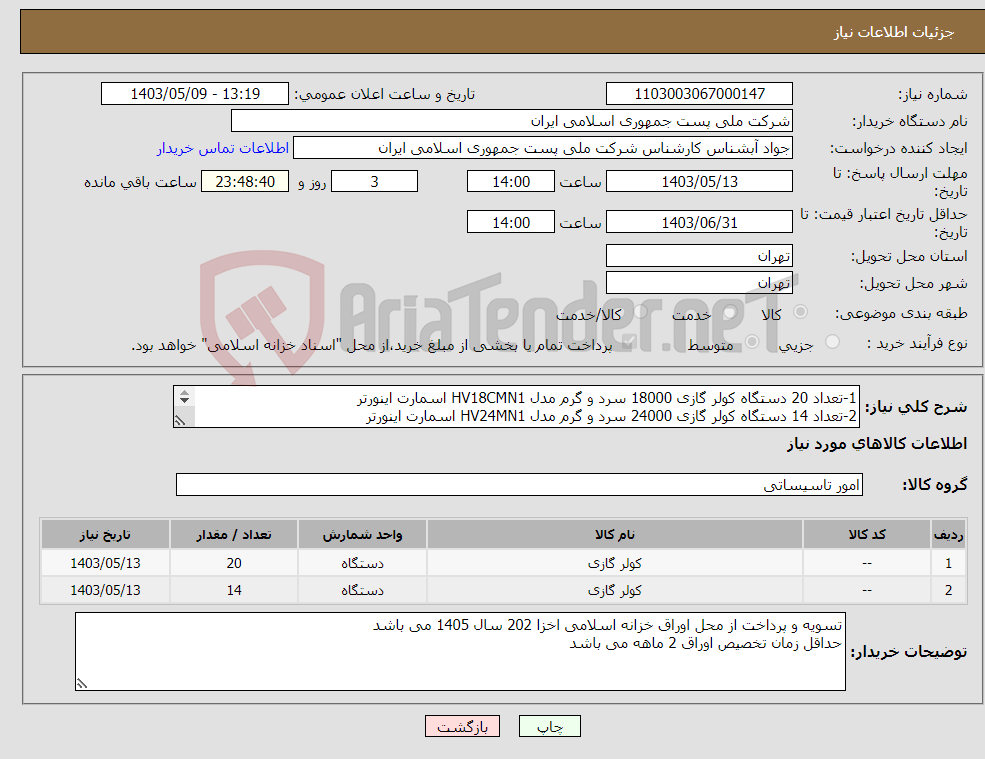Click the request creator field
Screen dimensions: 985x759
pos(543,148)
